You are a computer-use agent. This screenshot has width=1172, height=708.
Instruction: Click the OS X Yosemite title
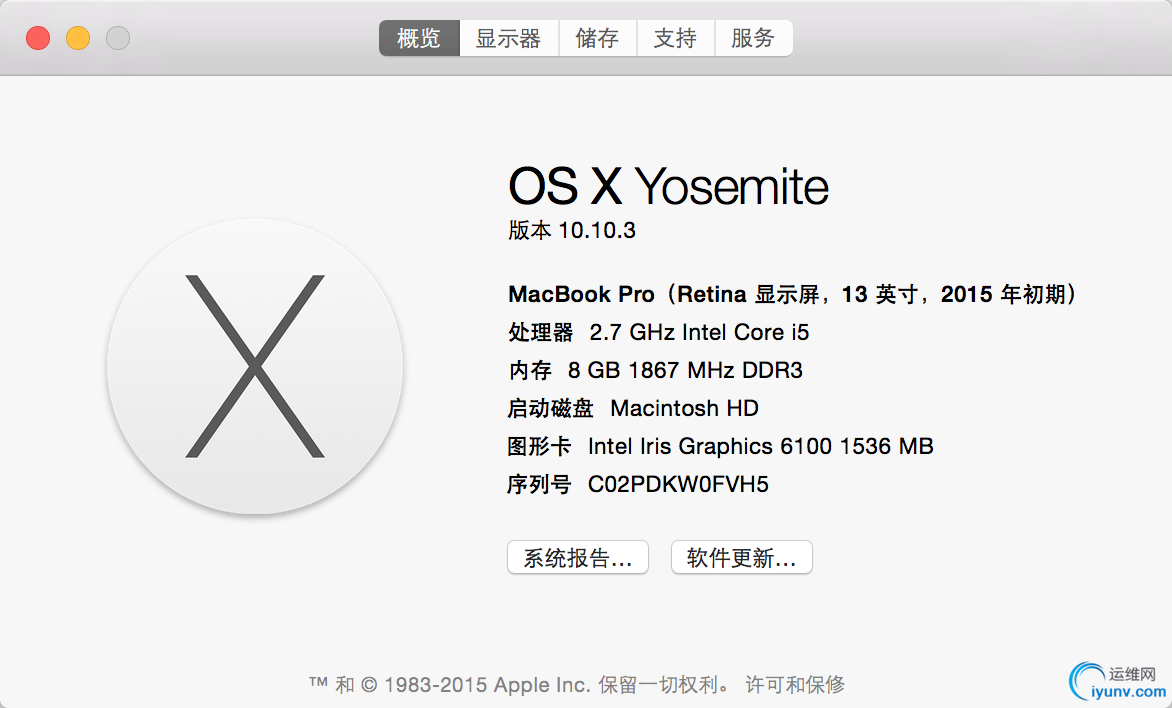point(668,186)
